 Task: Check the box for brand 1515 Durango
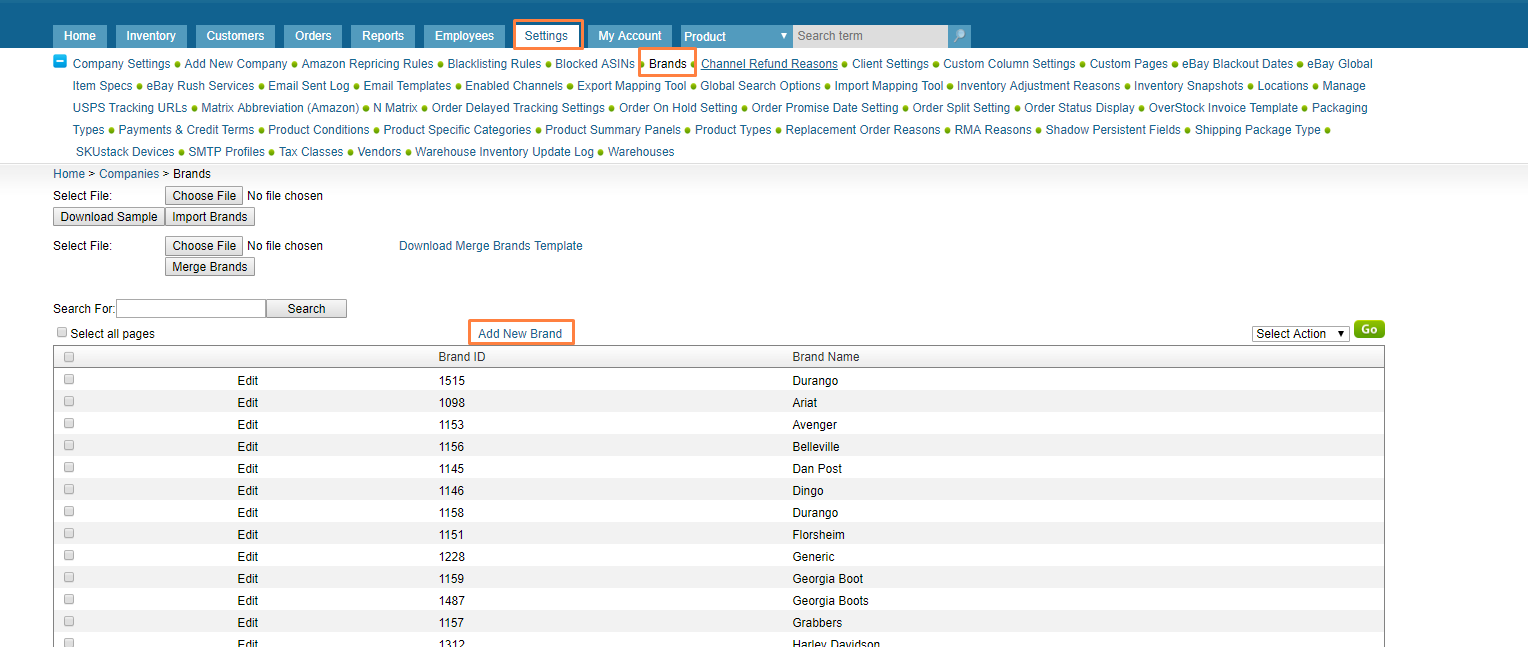pyautogui.click(x=69, y=379)
